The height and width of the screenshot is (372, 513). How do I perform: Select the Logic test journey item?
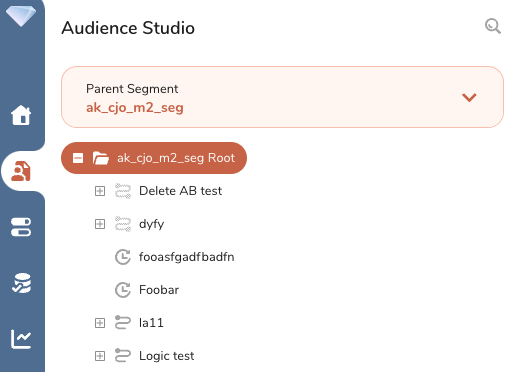tap(167, 356)
